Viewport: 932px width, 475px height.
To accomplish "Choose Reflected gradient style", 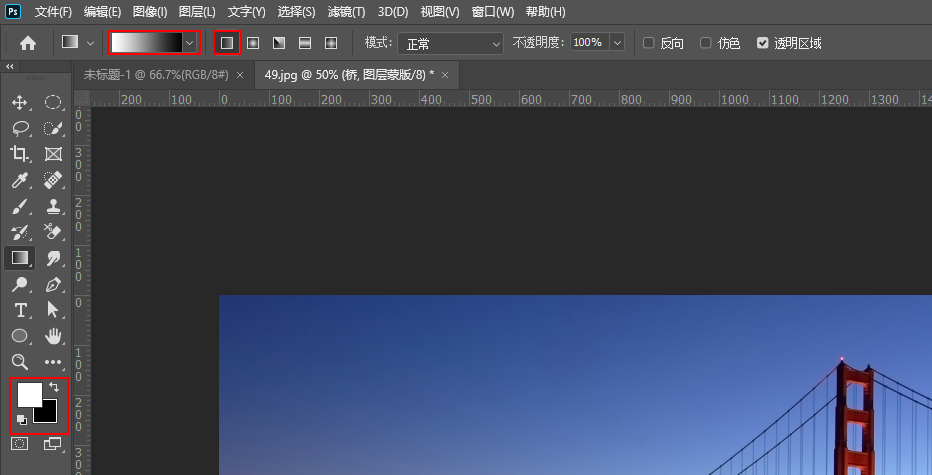I will click(305, 43).
